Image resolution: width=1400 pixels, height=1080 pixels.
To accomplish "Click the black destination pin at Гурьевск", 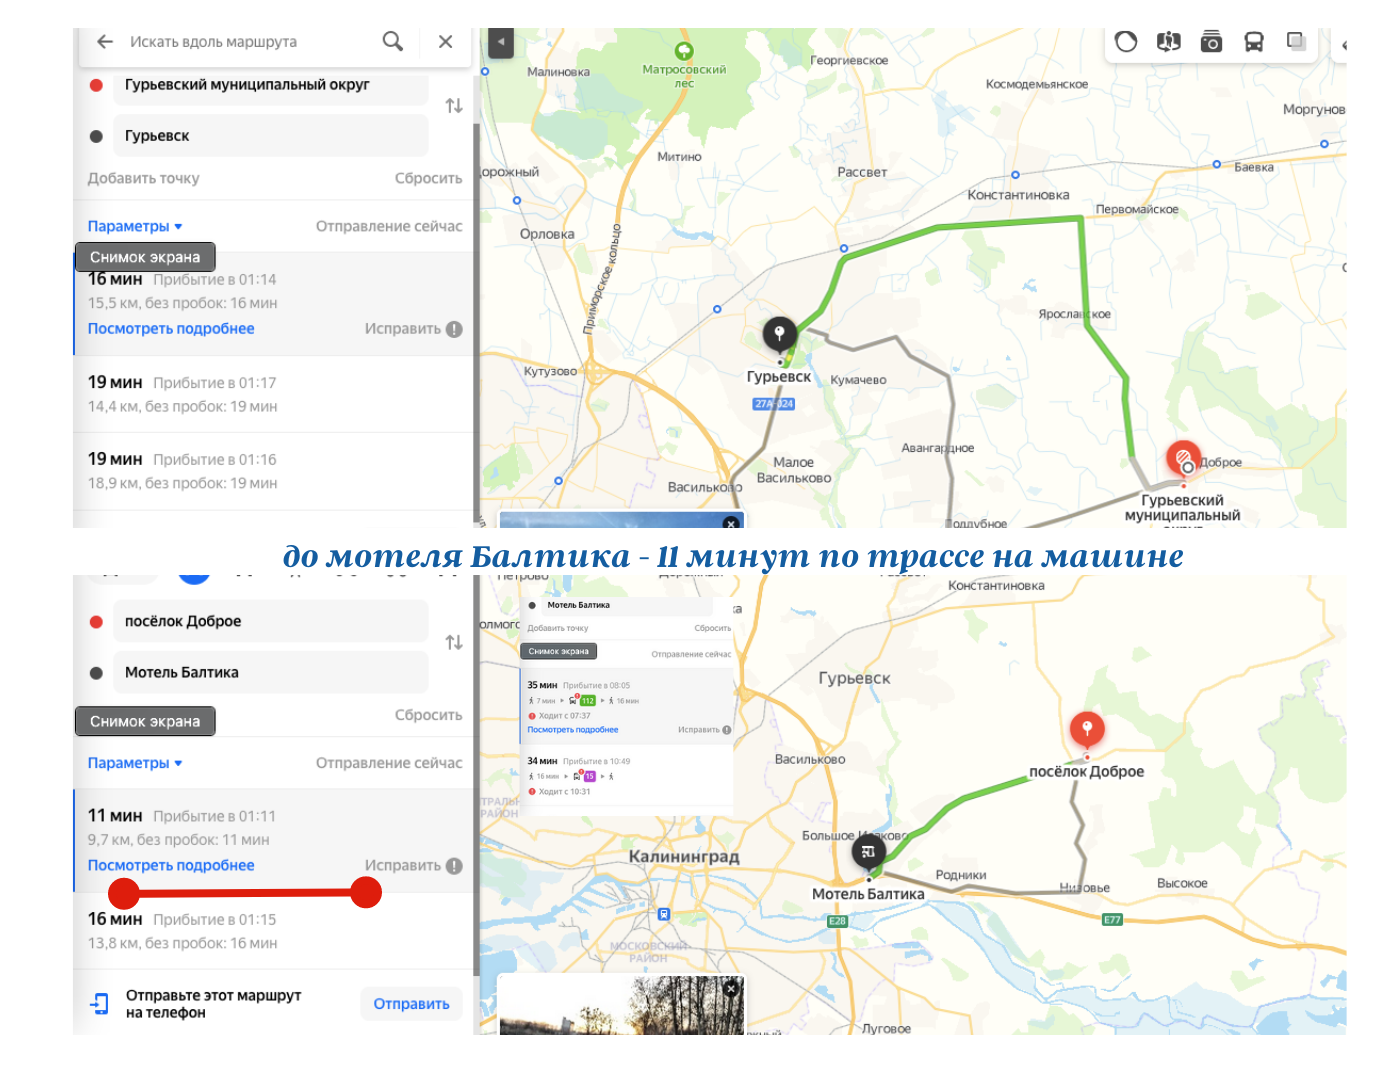I will pyautogui.click(x=780, y=334).
